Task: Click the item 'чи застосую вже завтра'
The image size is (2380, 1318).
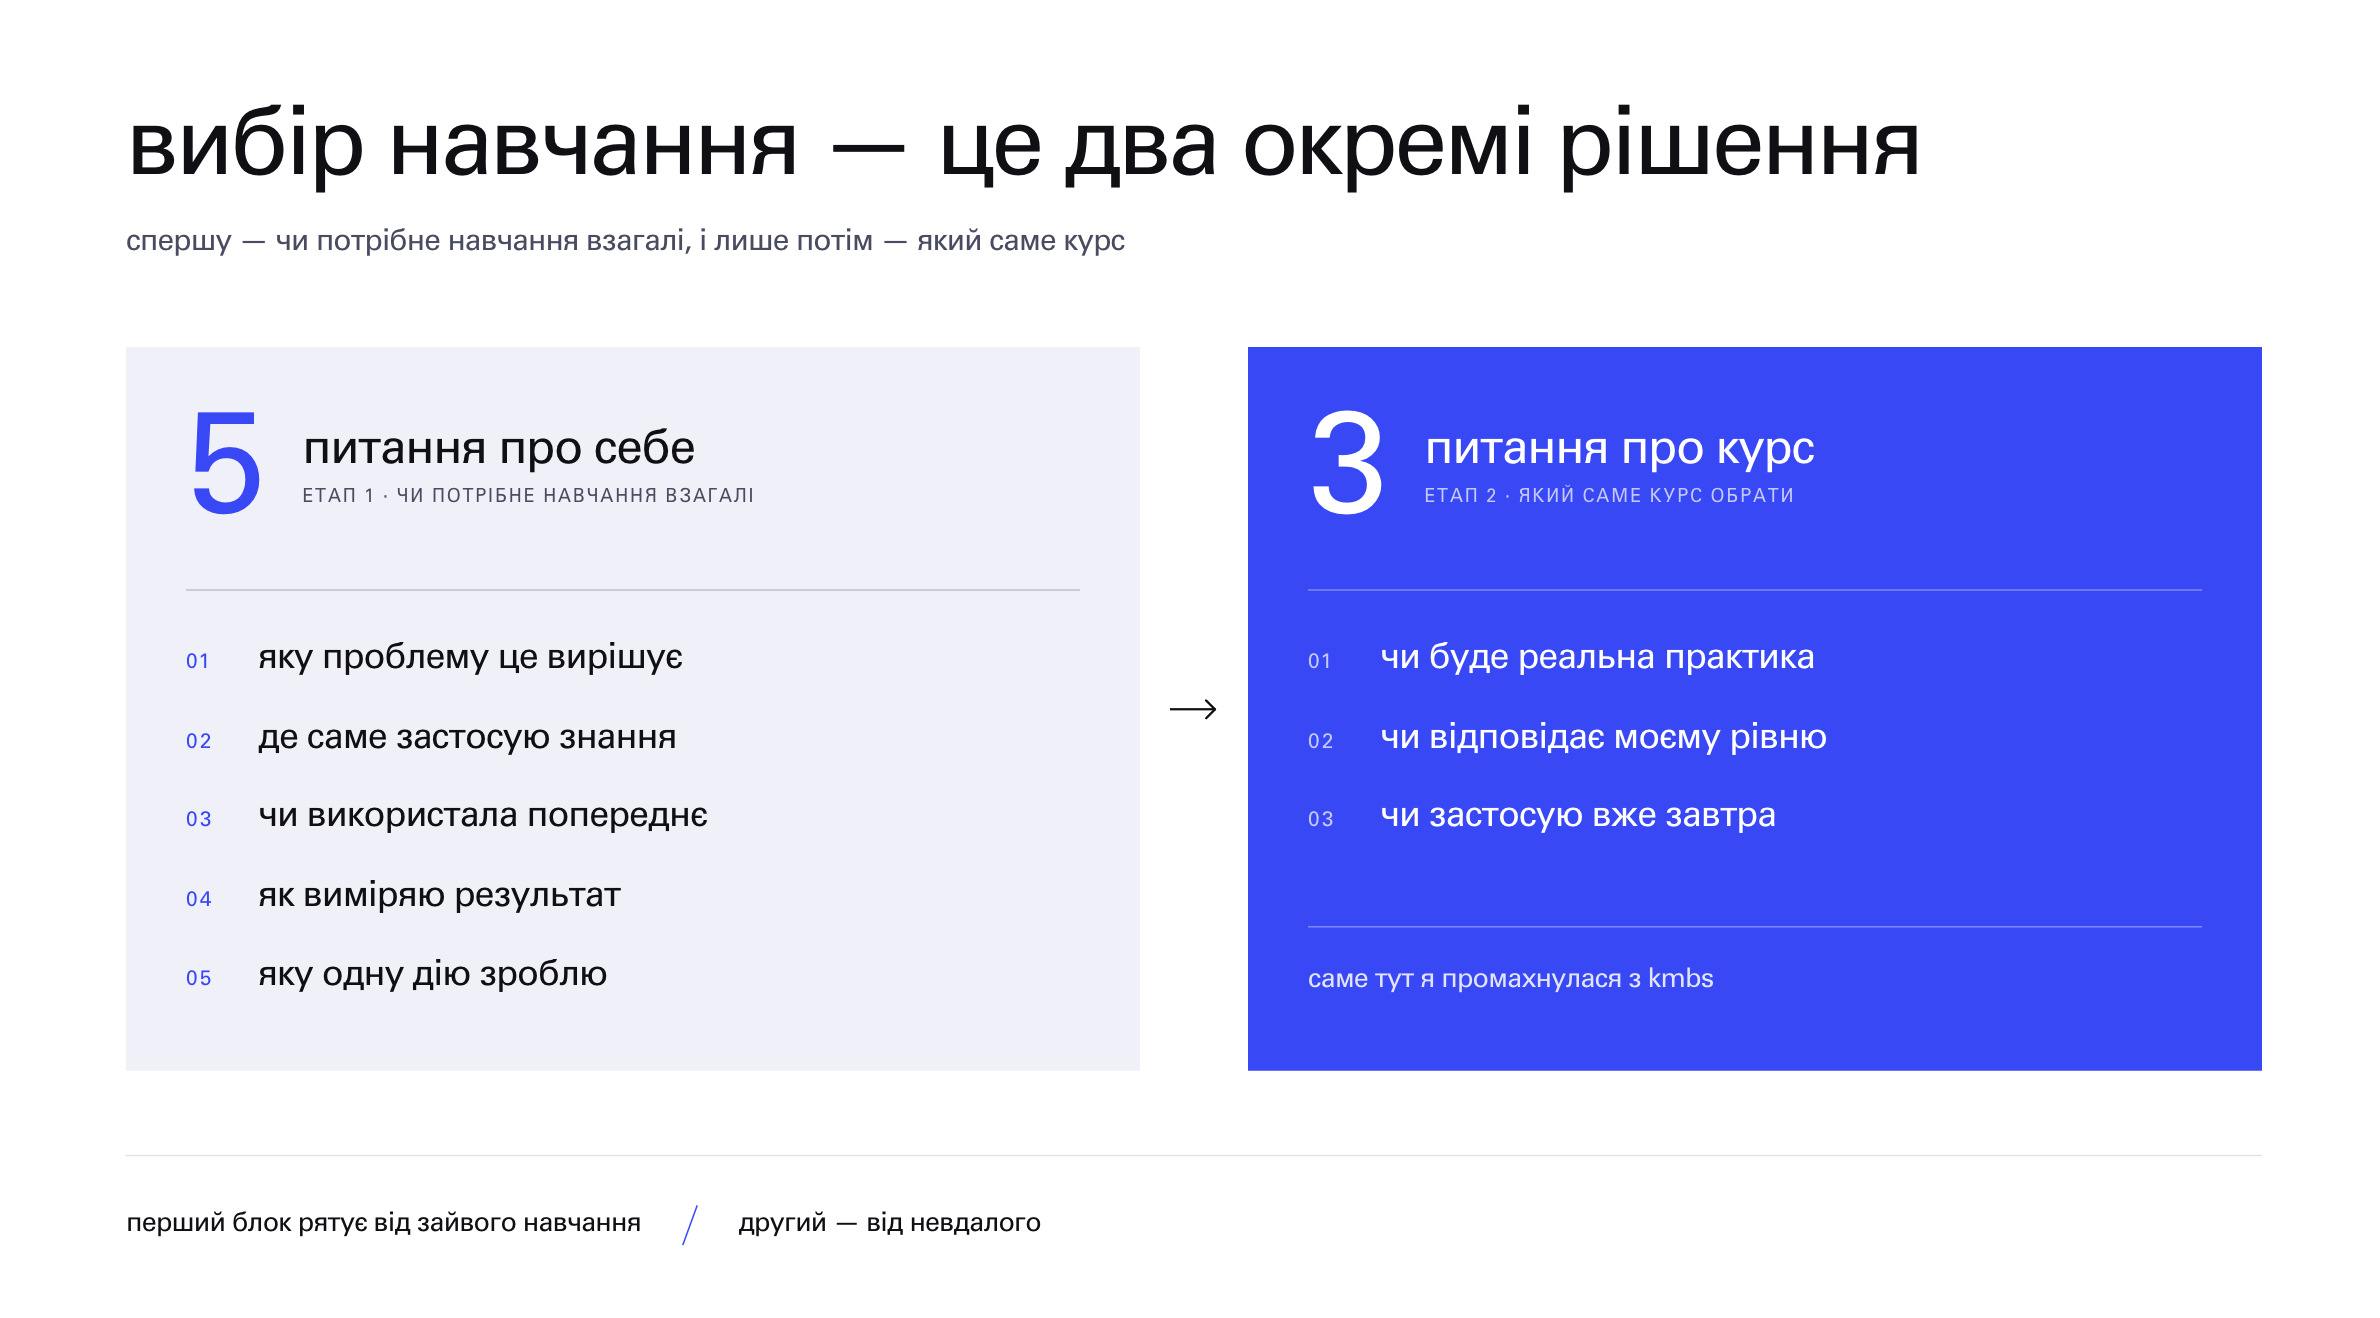Action: pos(1578,815)
